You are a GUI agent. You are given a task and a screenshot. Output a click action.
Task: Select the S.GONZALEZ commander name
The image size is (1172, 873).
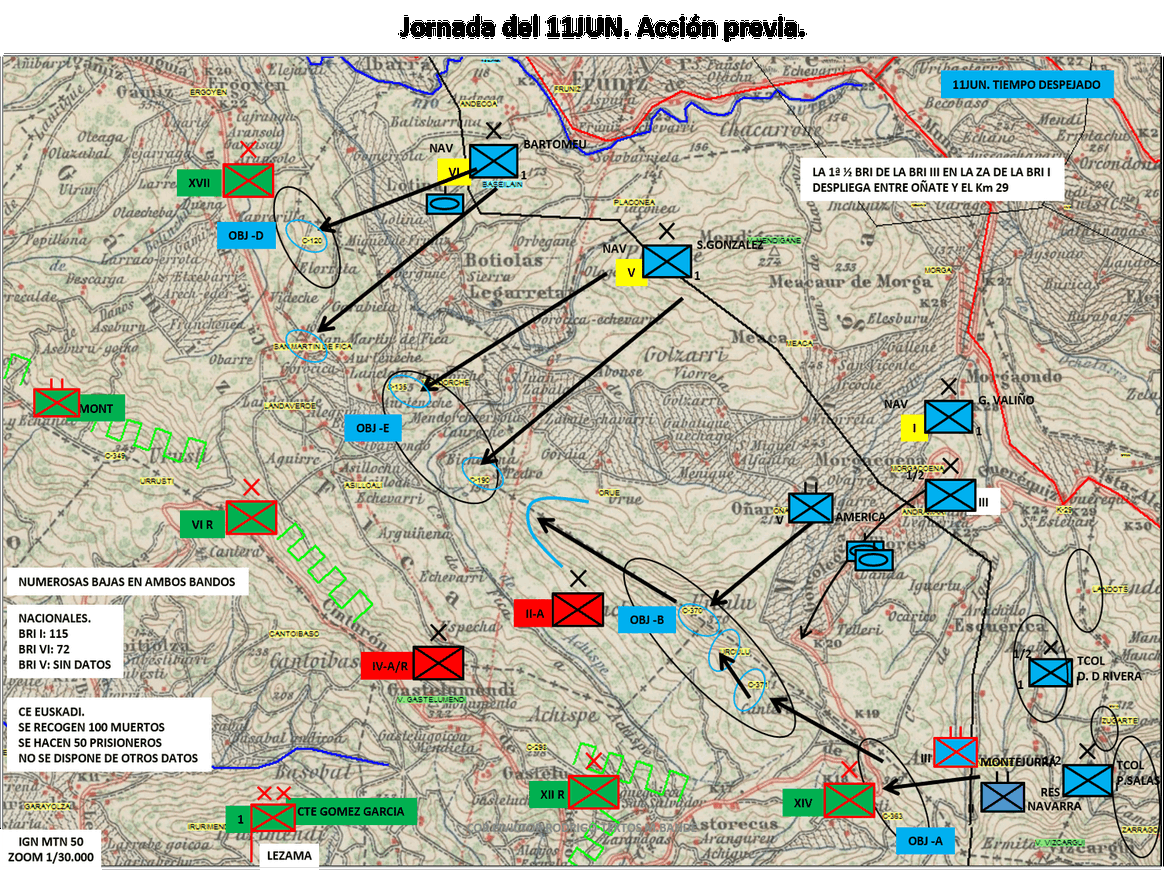tap(730, 244)
